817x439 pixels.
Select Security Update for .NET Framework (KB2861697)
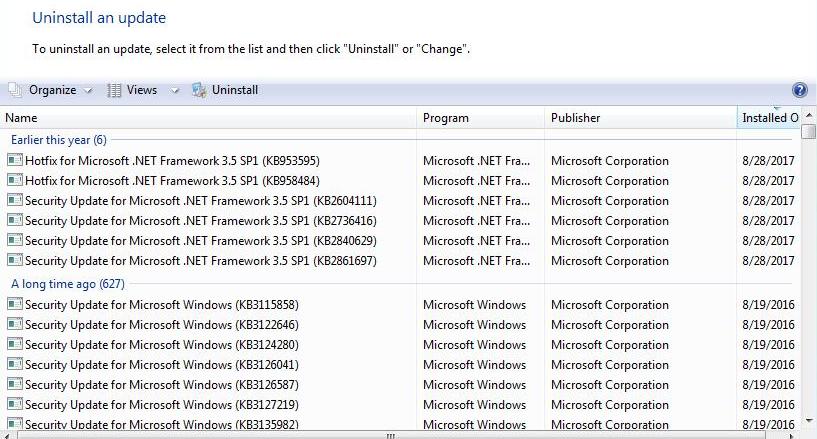coord(201,260)
